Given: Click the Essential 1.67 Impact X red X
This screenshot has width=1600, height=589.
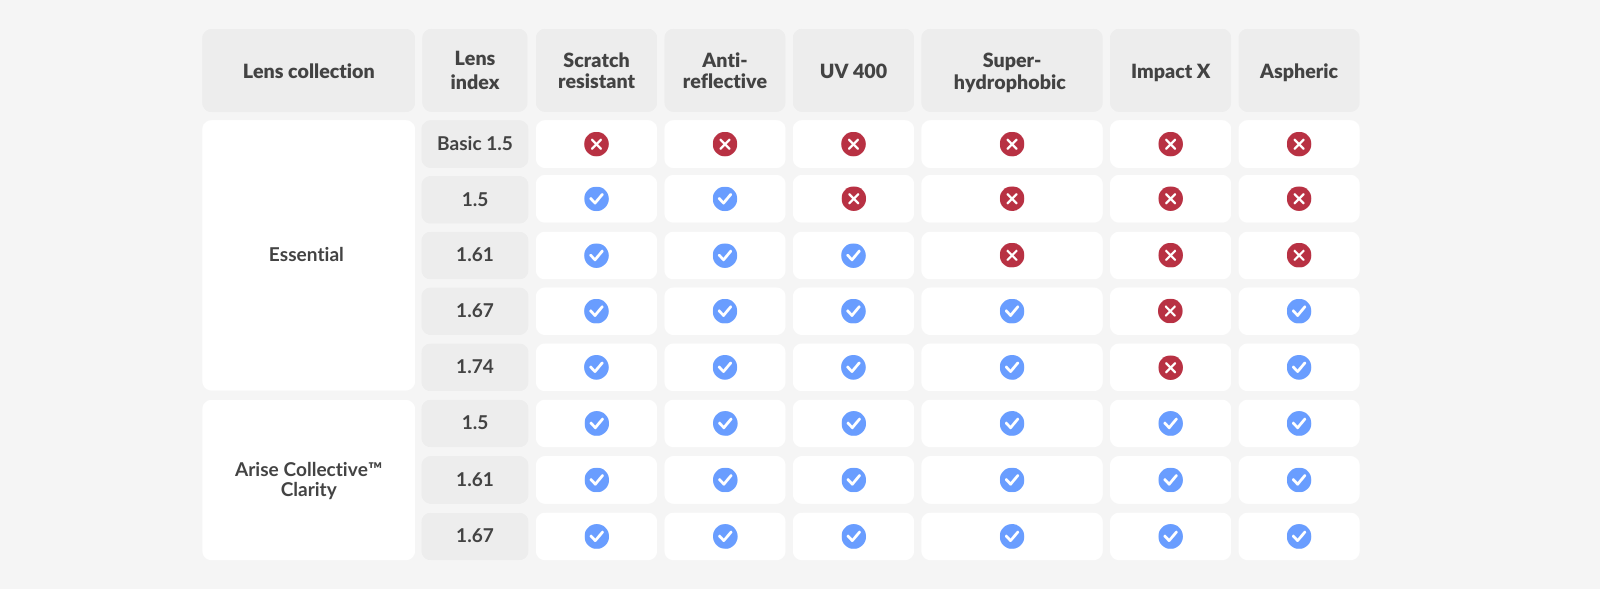Looking at the screenshot, I should [1170, 311].
